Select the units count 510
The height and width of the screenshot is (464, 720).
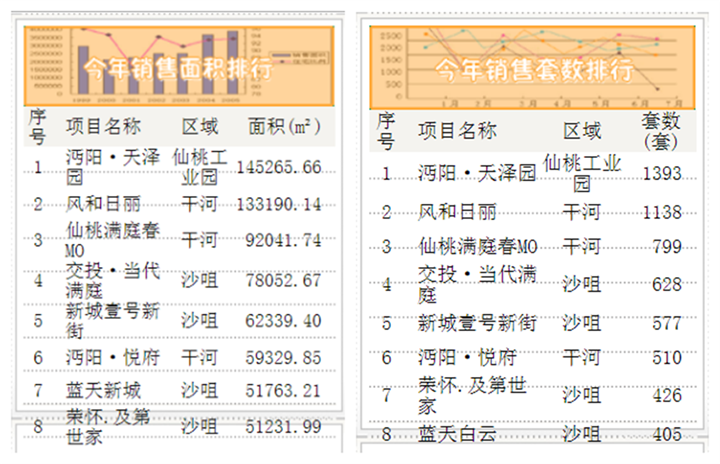(666, 358)
